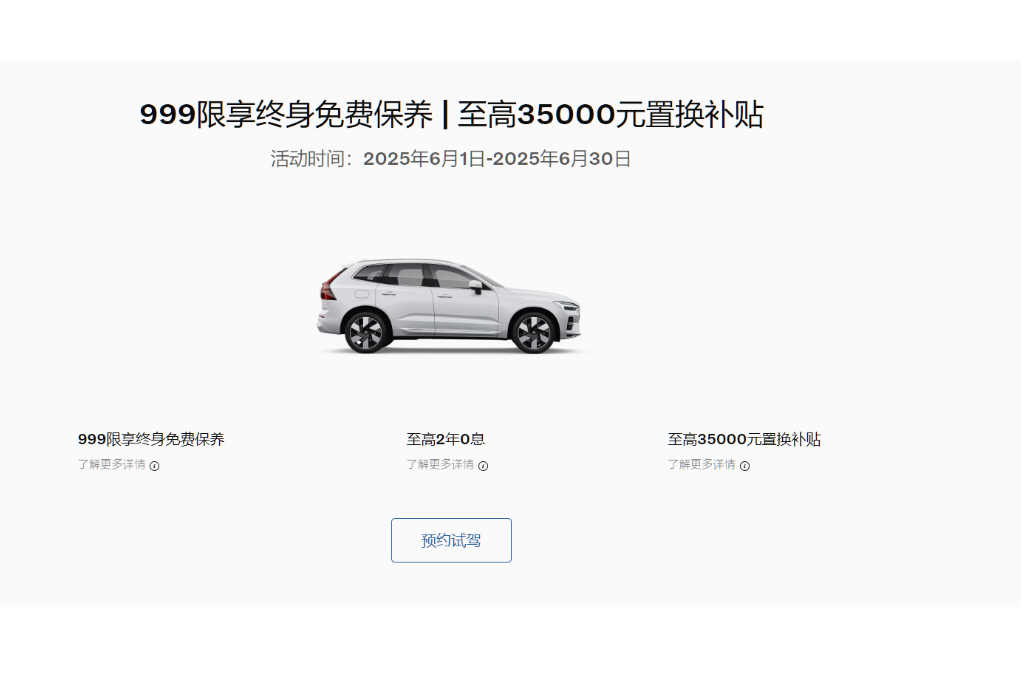Click 至高35000元置换补贴 in the main headline
This screenshot has height=683, width=1024.
coord(610,114)
